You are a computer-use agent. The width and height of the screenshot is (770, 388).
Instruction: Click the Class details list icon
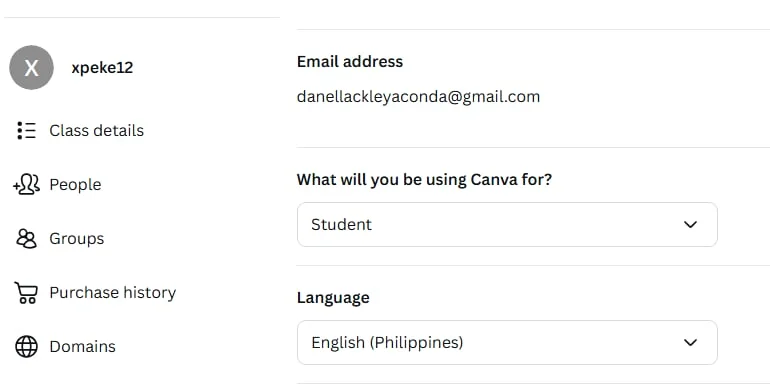27,131
